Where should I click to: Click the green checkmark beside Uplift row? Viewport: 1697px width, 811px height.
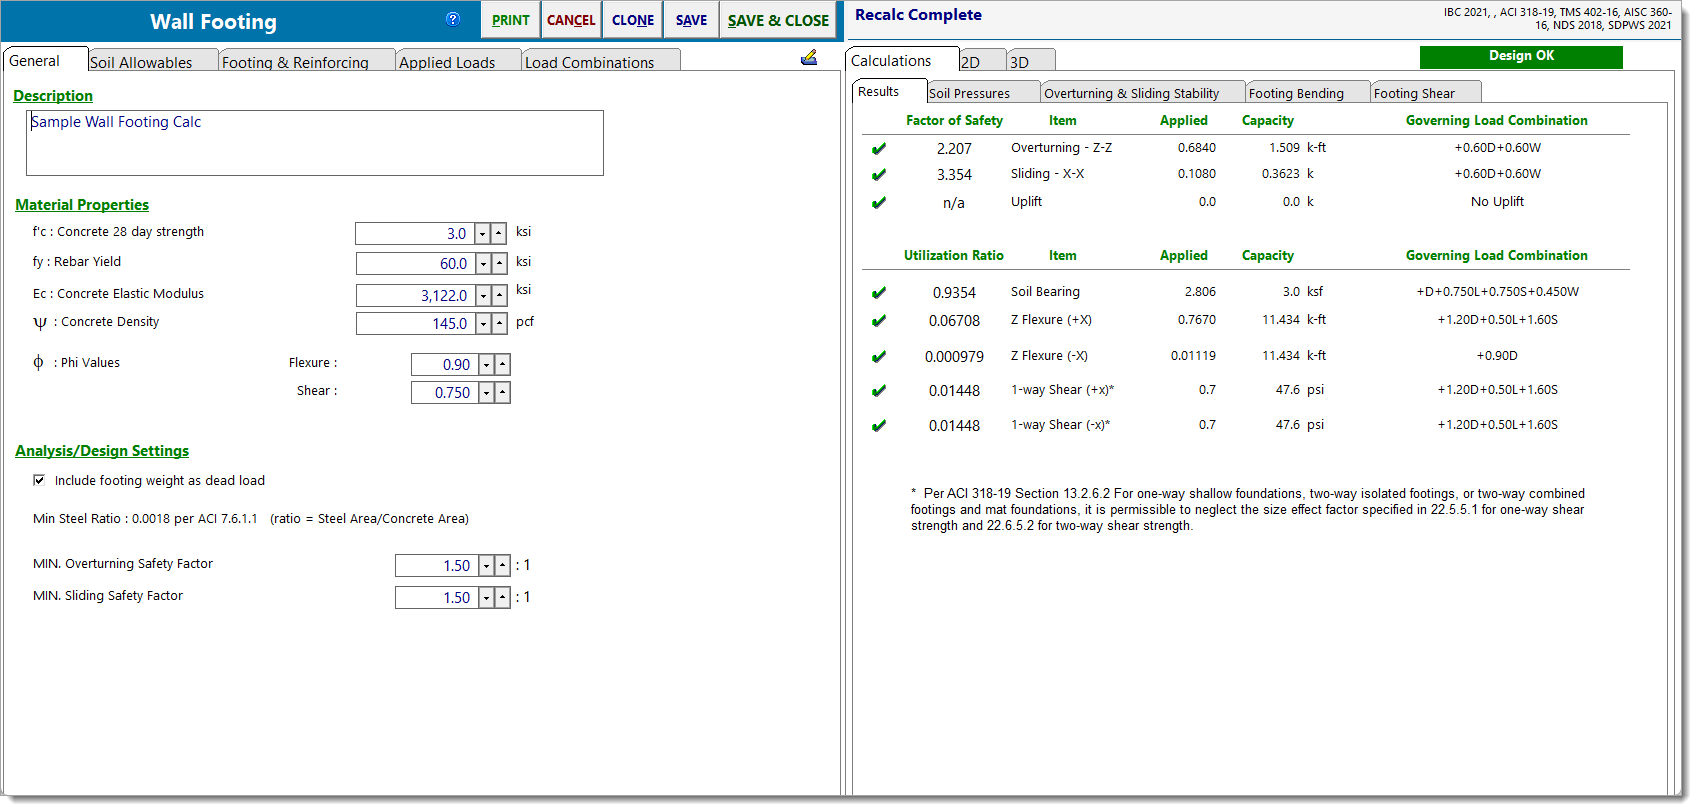click(x=879, y=203)
